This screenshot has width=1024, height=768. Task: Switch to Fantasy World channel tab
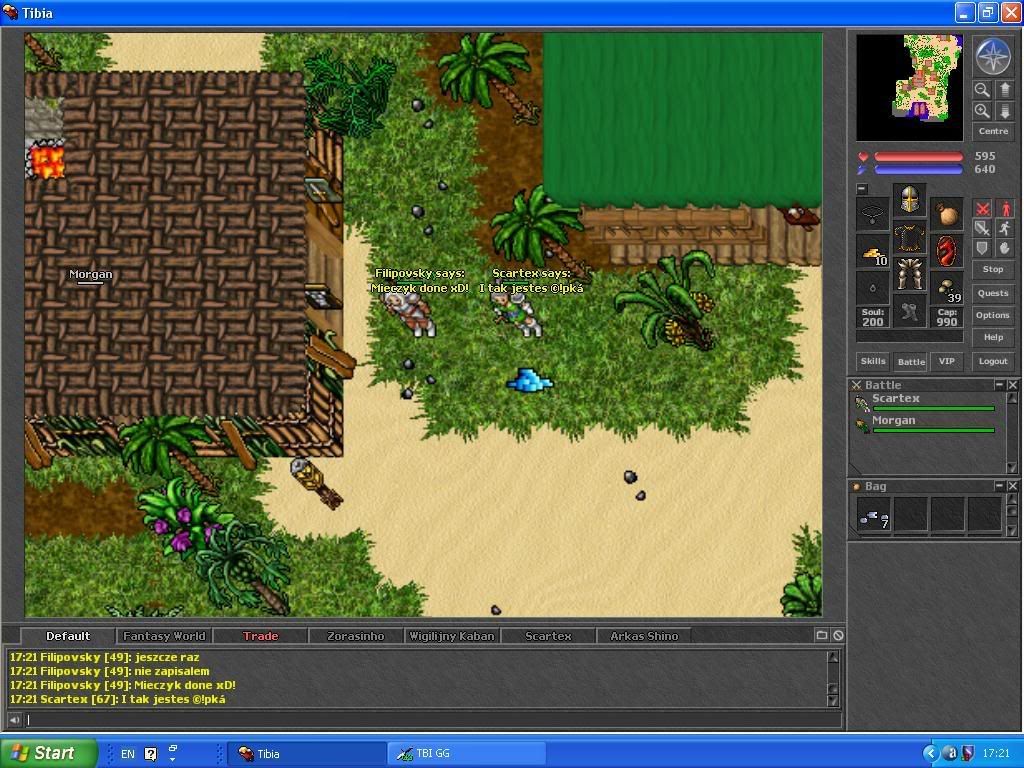[164, 635]
